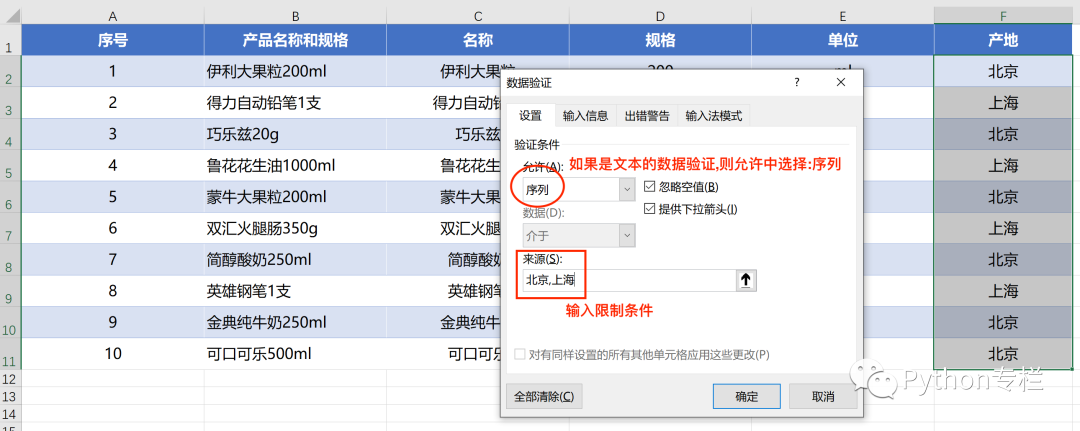Open the 输入法模式 tab
The image size is (1080, 431).
(714, 116)
